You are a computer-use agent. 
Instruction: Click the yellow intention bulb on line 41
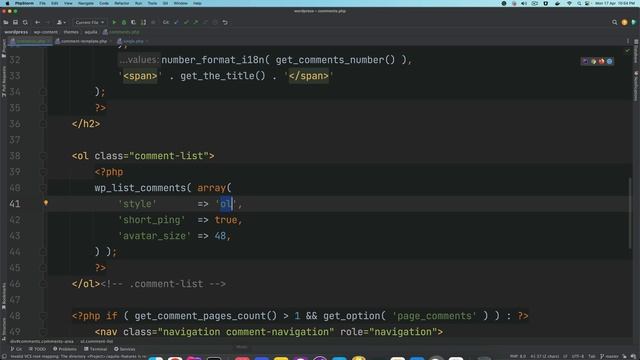tap(46, 203)
